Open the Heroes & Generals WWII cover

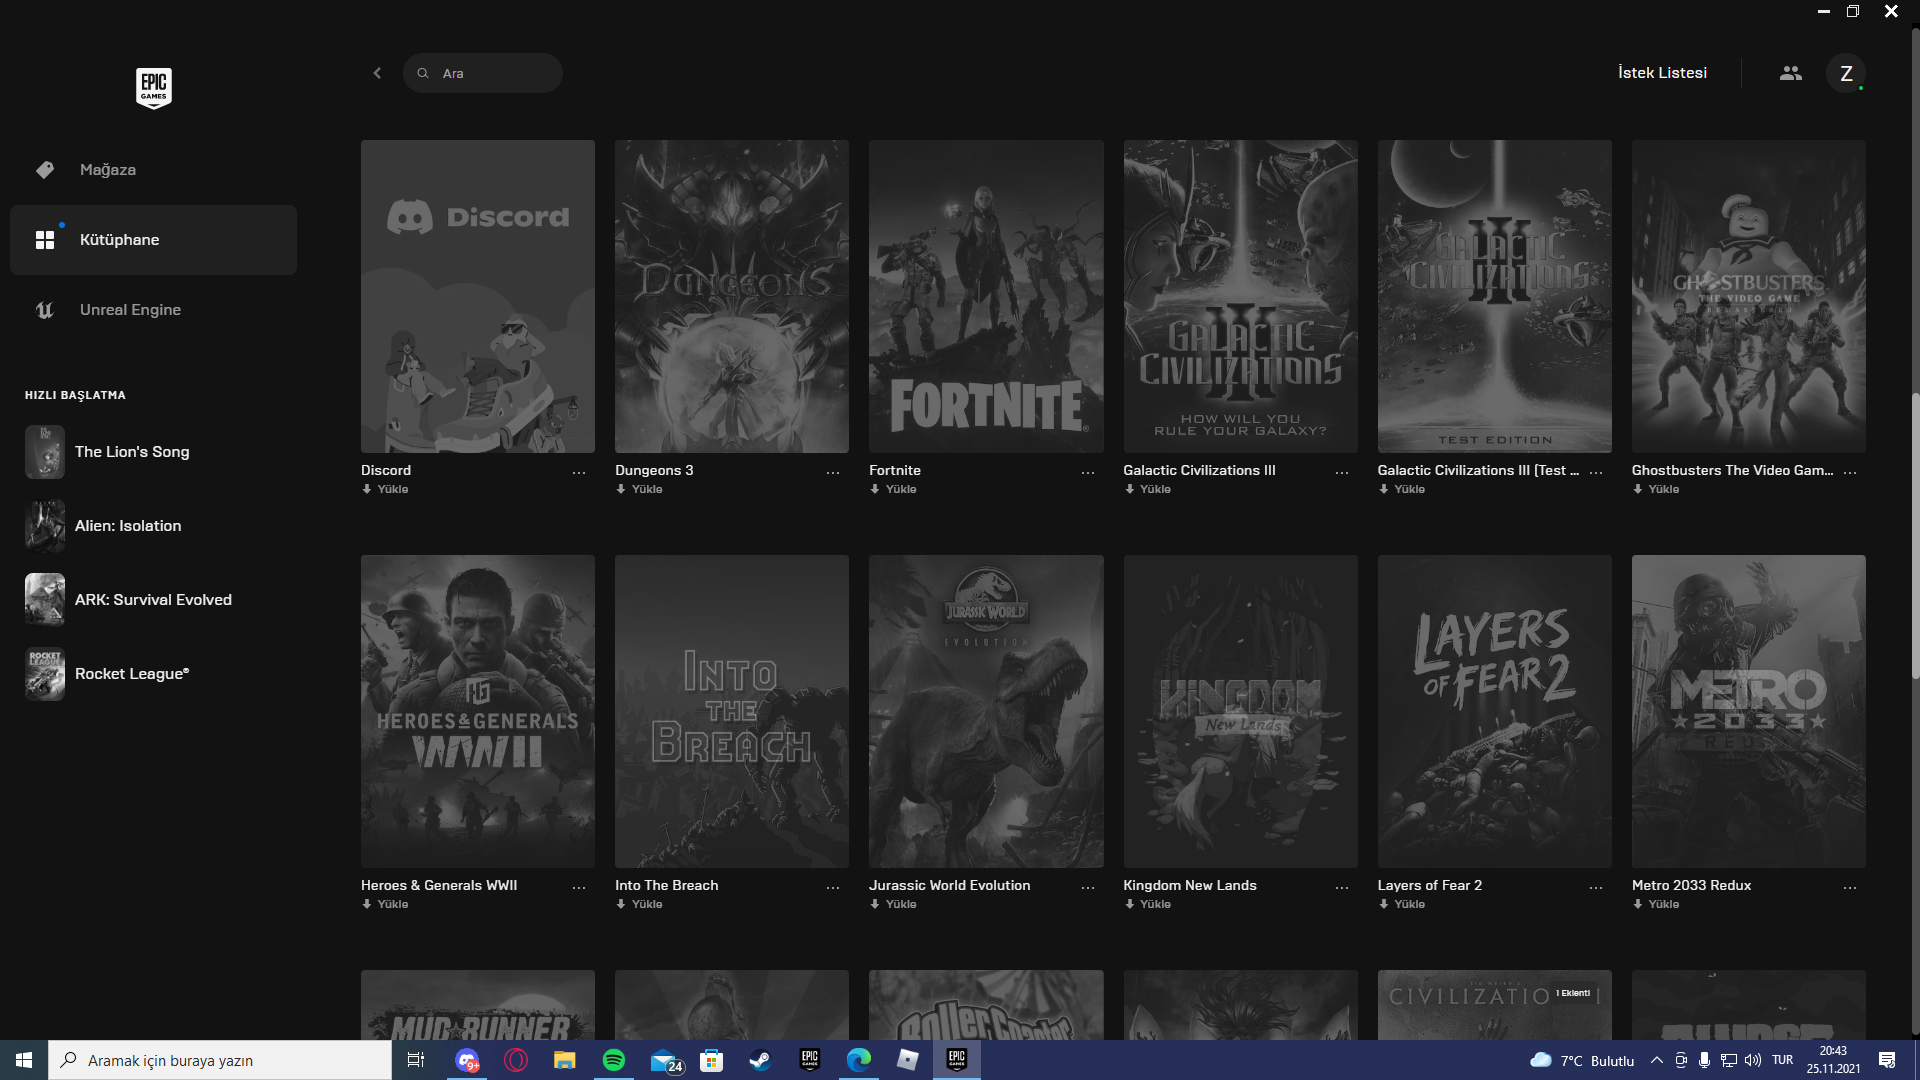click(x=478, y=711)
